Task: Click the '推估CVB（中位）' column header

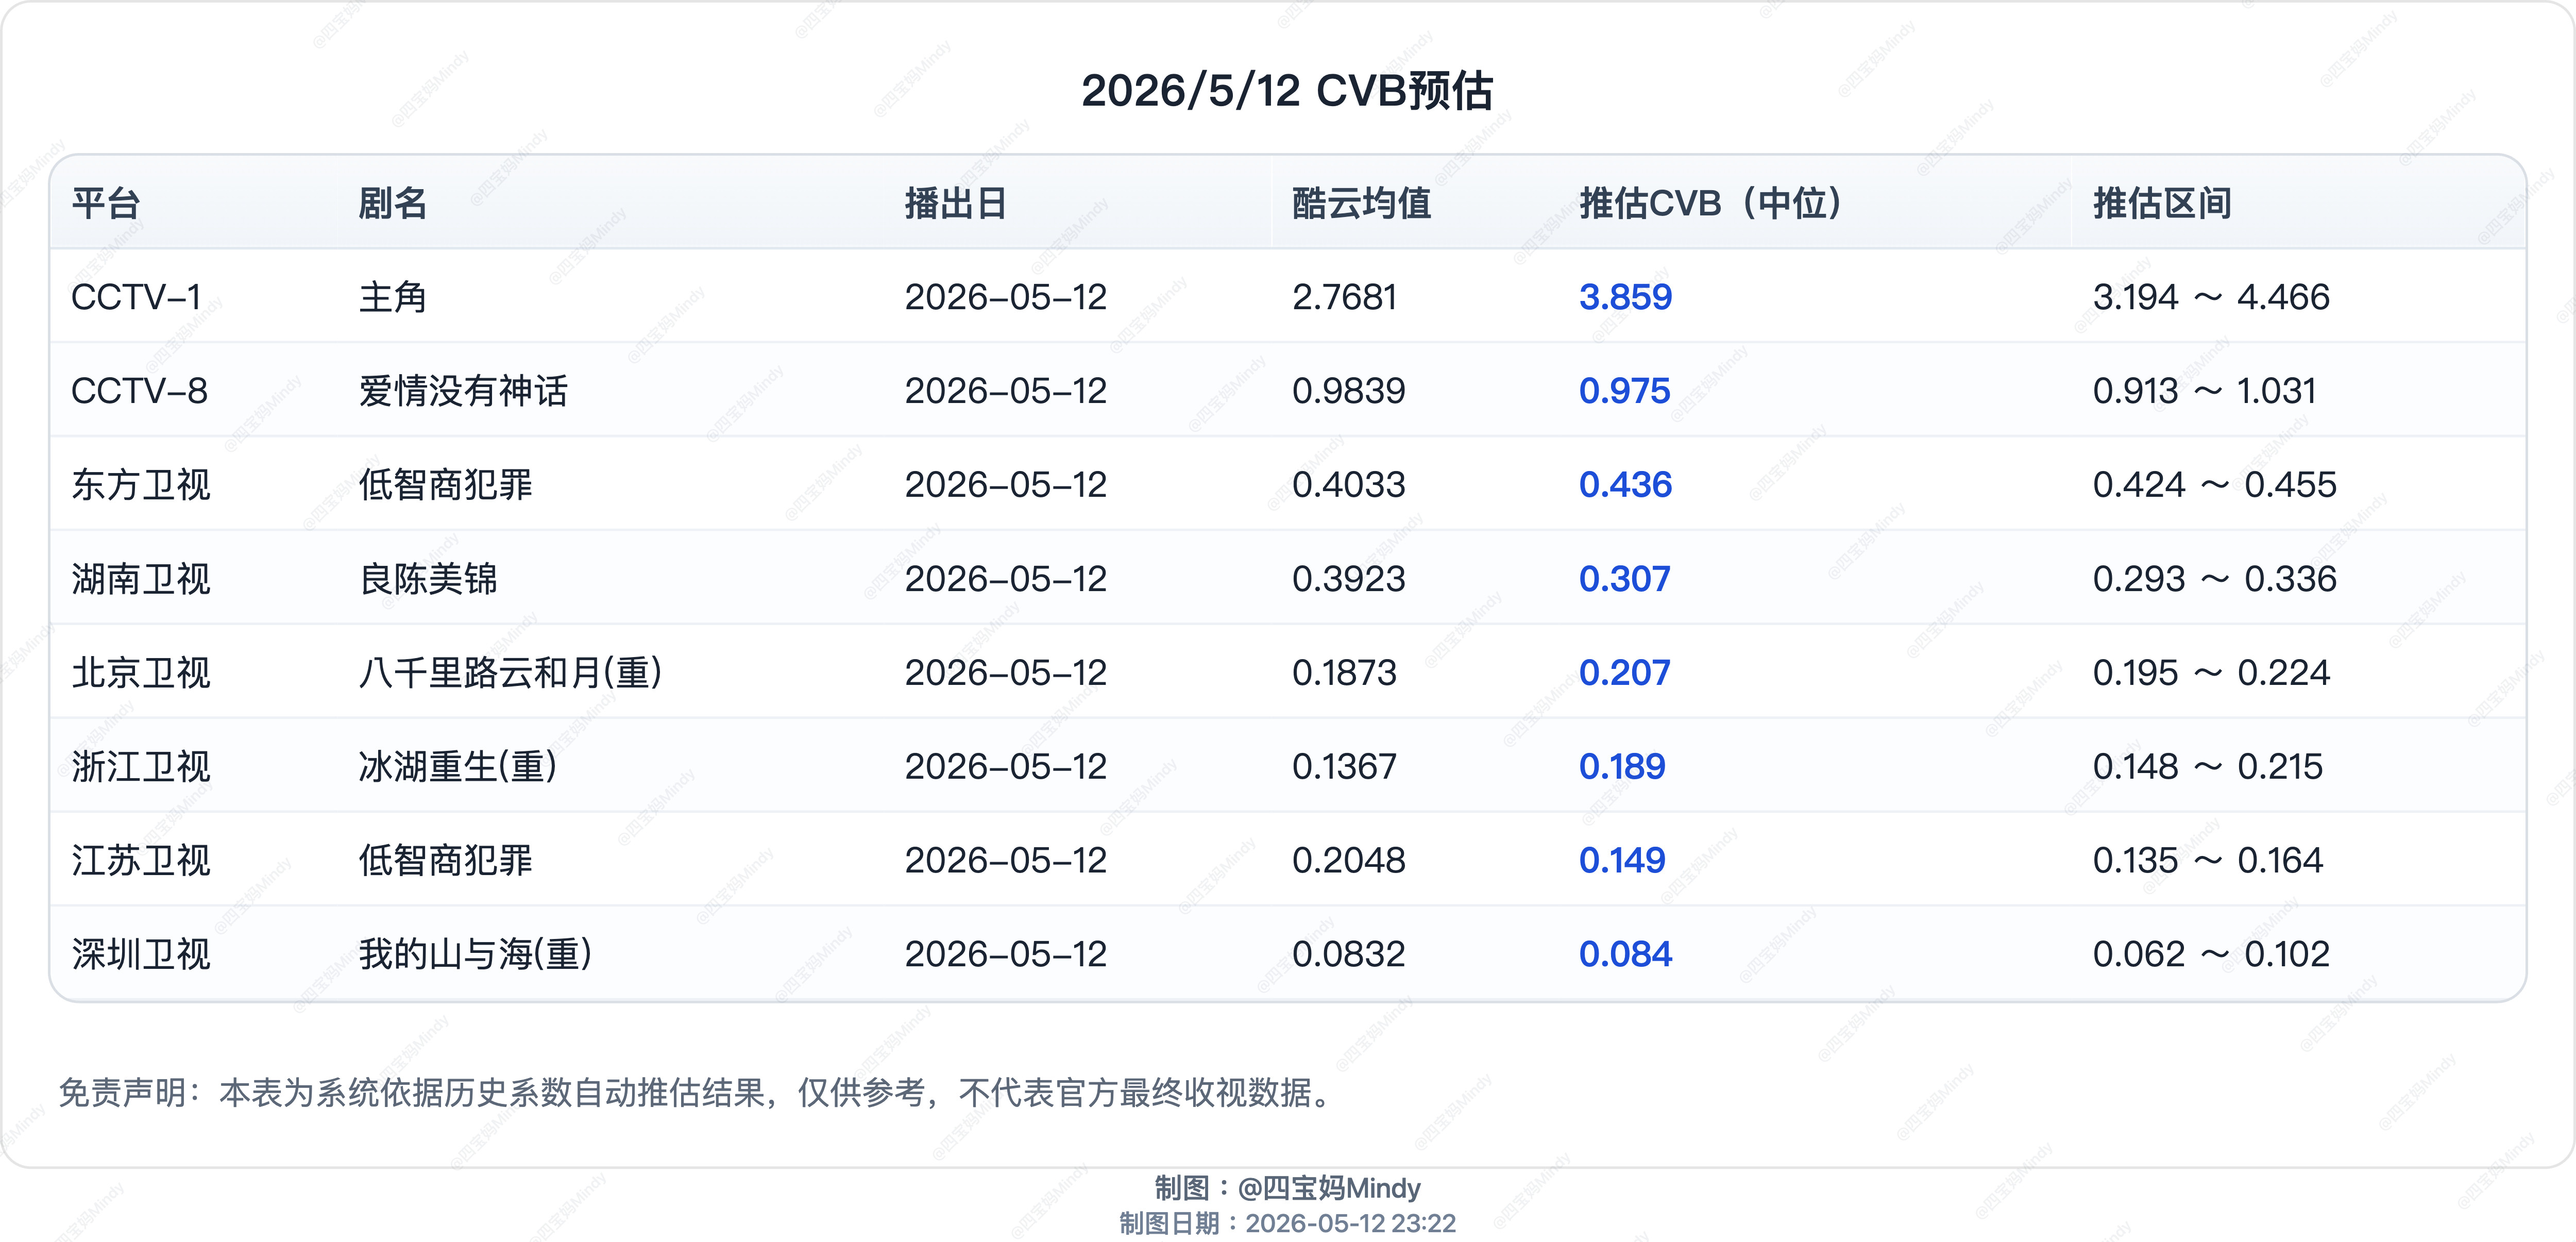Action: click(x=1712, y=203)
